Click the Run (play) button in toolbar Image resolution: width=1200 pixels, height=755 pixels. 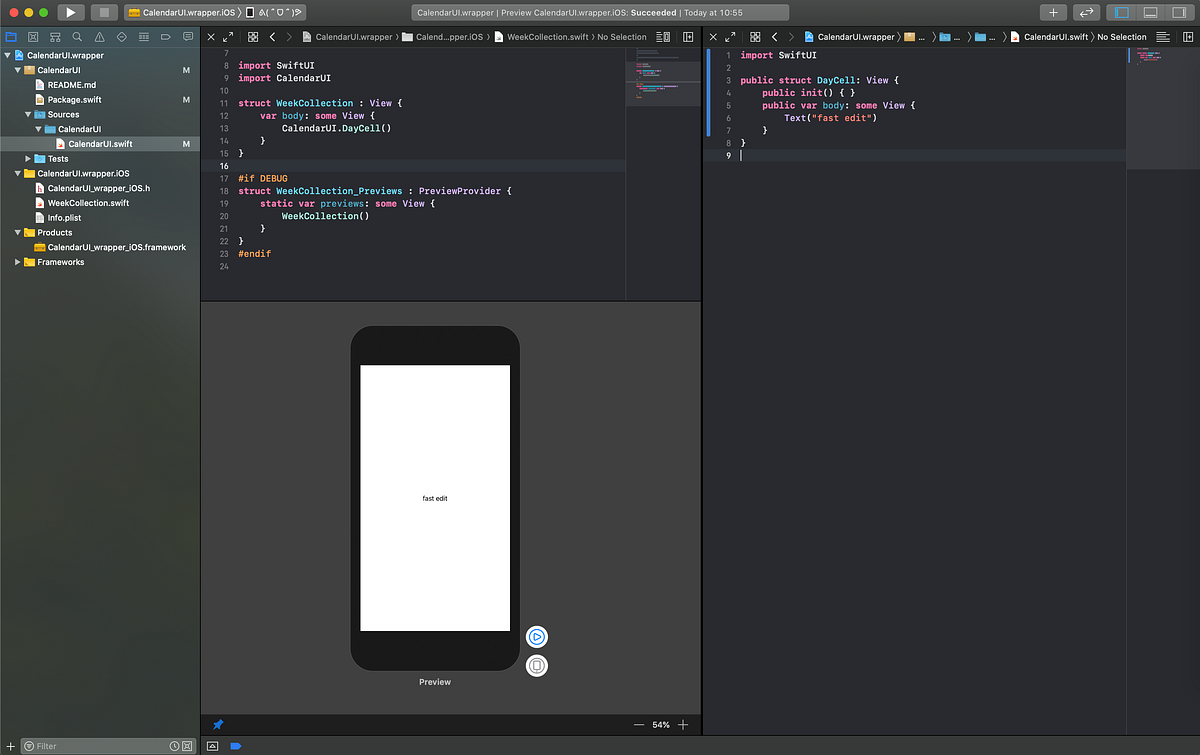tap(70, 12)
